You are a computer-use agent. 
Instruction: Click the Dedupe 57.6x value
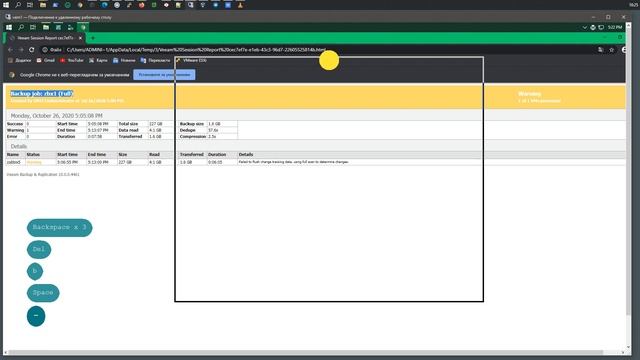click(x=213, y=130)
